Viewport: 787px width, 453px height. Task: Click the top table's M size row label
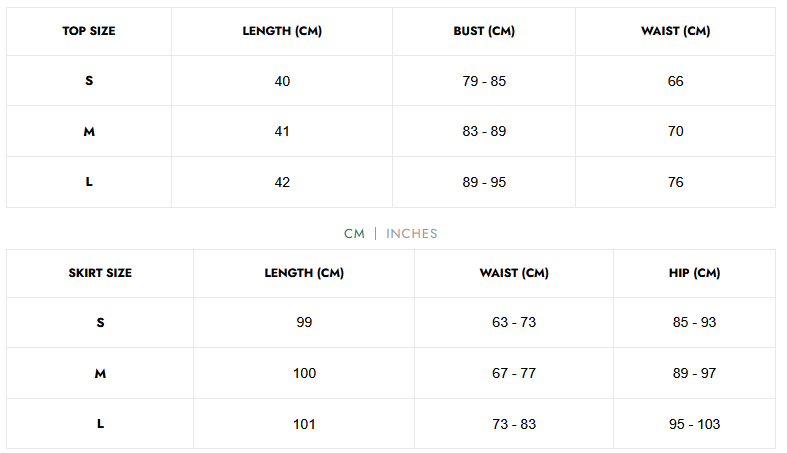click(89, 131)
